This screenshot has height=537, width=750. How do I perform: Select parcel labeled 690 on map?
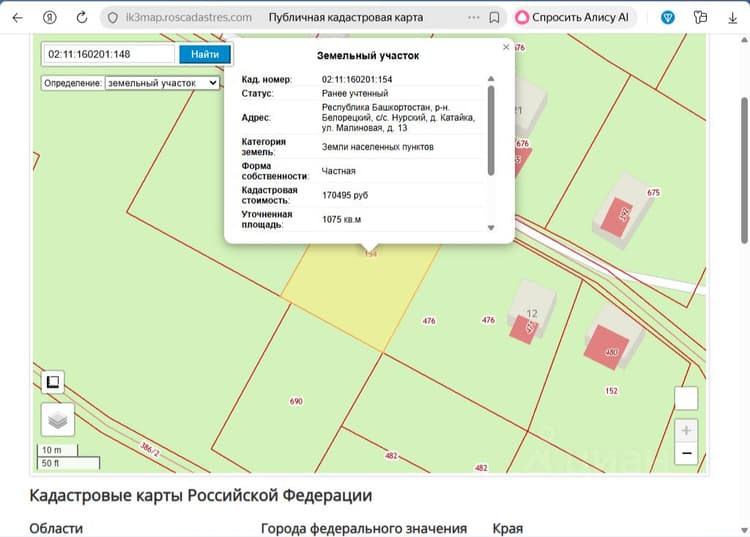(296, 401)
